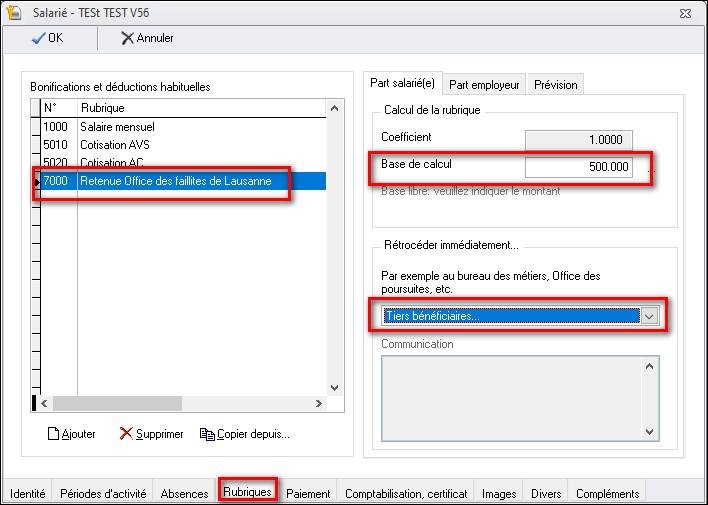Click the Base de calcul input field
The image size is (708, 505).
[578, 167]
